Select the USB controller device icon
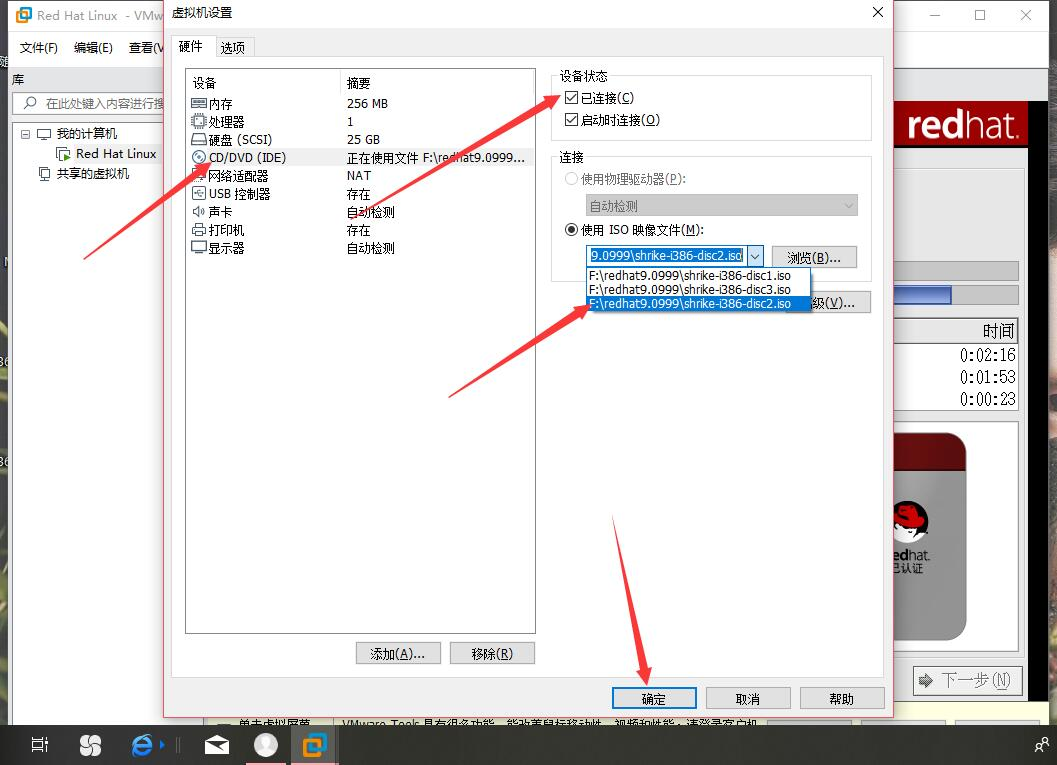The image size is (1057, 765). click(199, 194)
